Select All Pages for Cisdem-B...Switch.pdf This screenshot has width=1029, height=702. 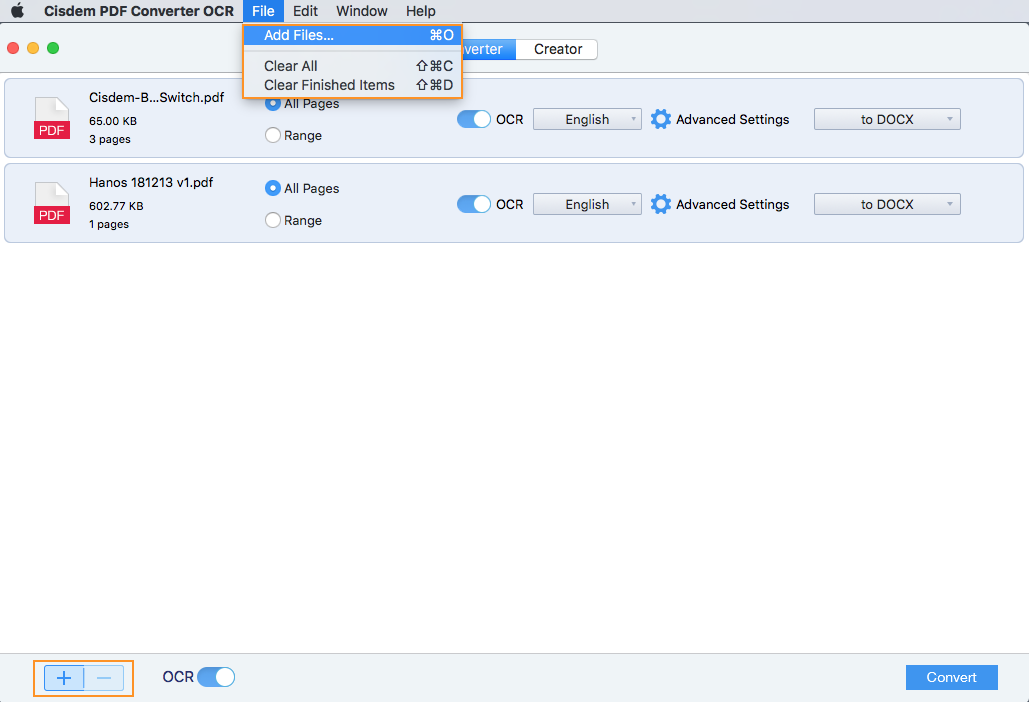point(273,104)
